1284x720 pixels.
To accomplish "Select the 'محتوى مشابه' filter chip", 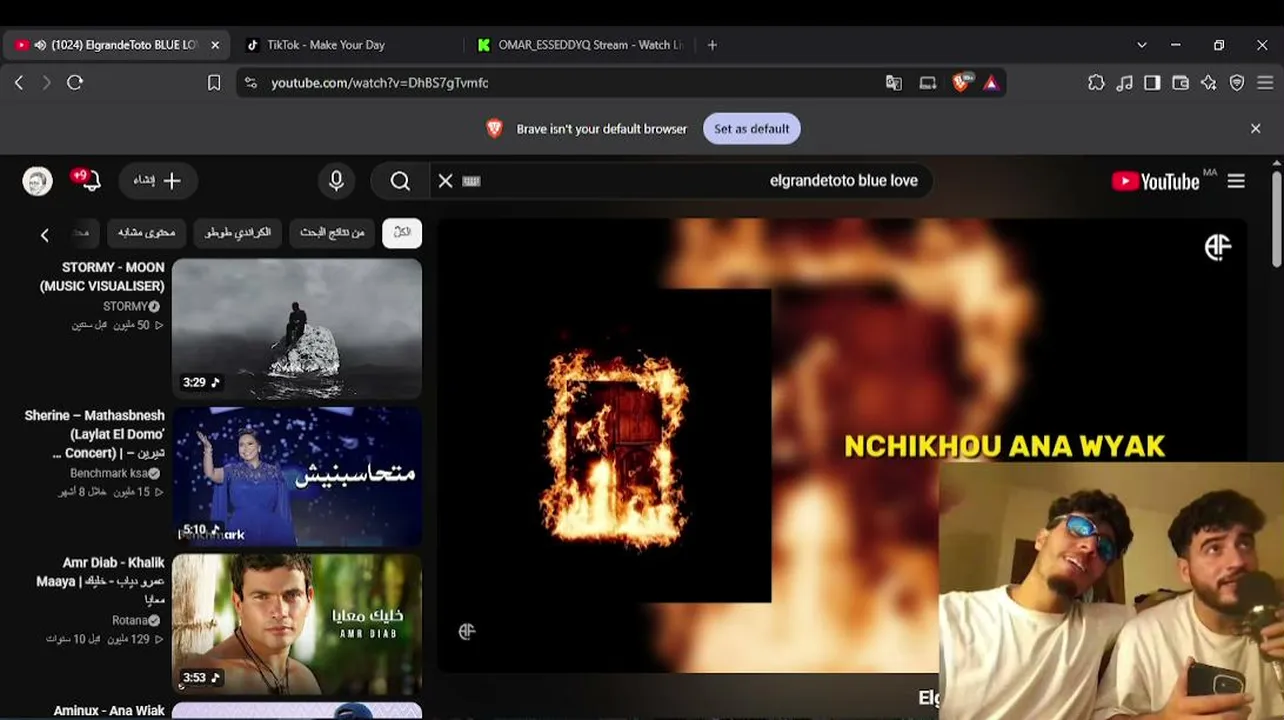I will [x=146, y=233].
